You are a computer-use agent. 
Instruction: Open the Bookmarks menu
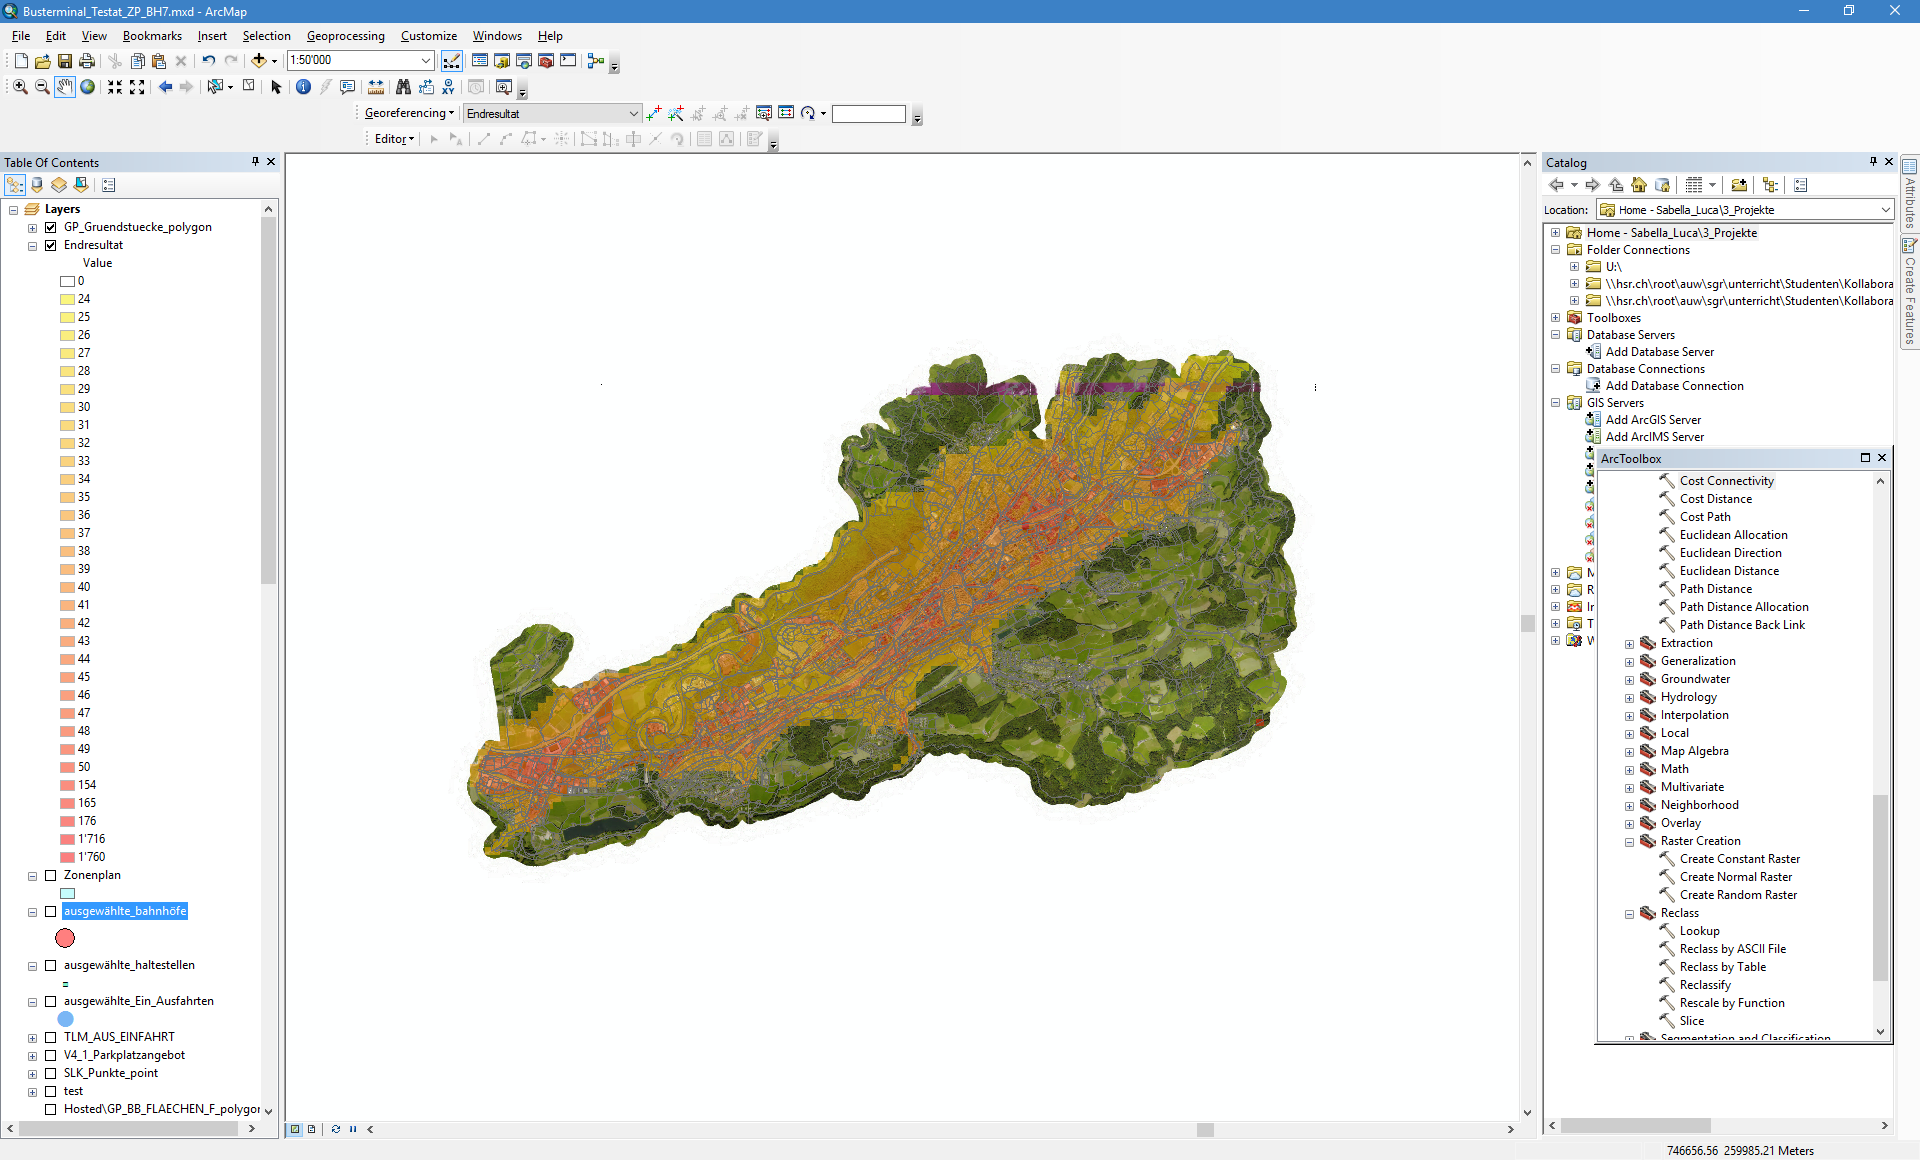coord(152,36)
